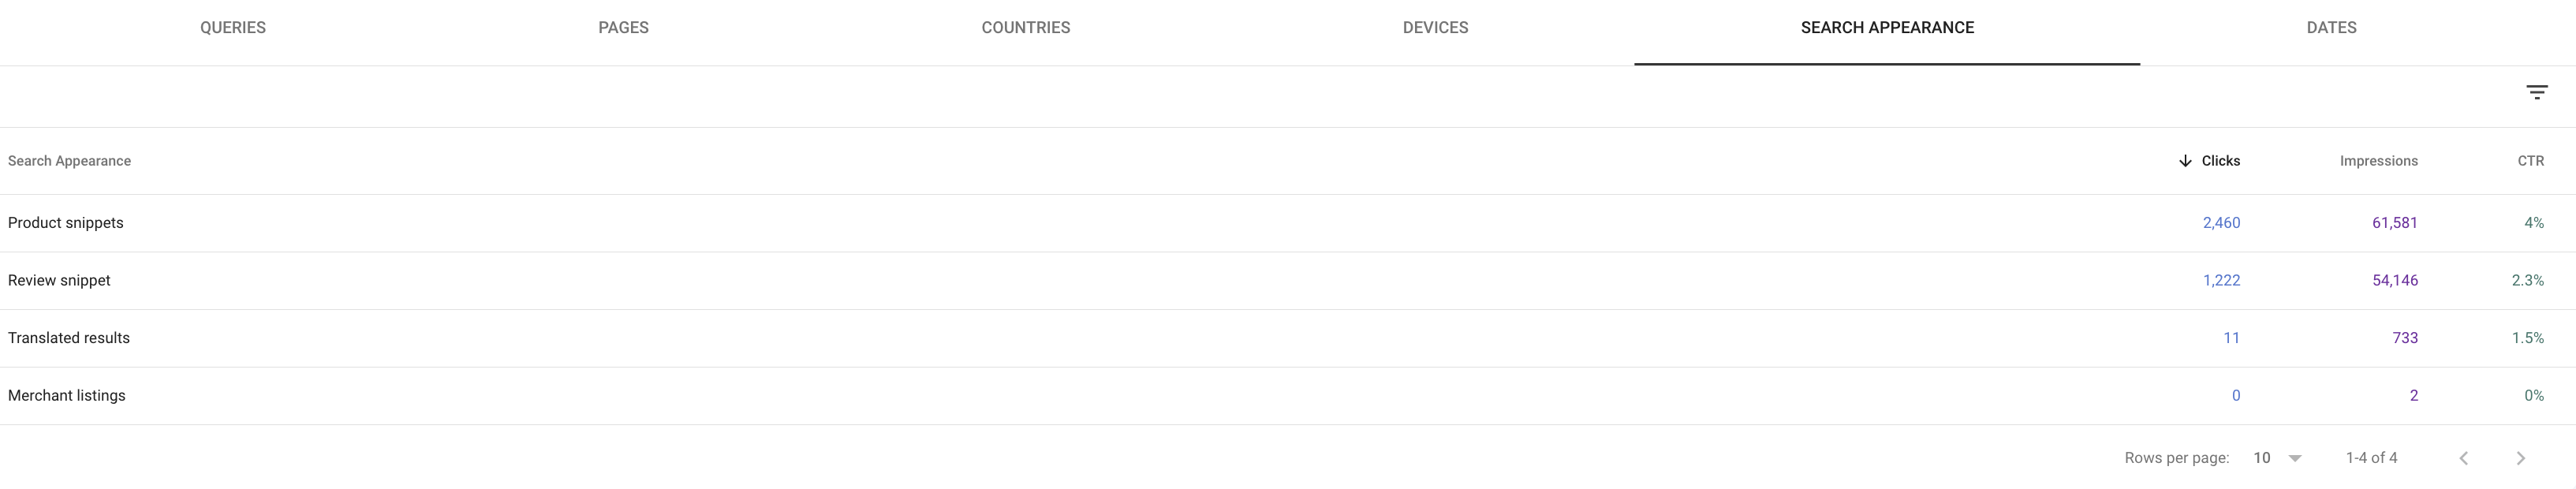This screenshot has height=489, width=2576.
Task: Go to next page of results
Action: (x=2521, y=458)
